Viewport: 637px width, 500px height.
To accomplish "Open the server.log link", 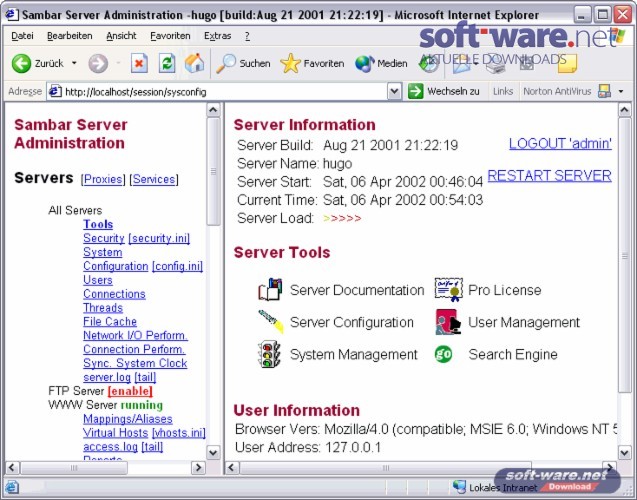I will tap(107, 377).
